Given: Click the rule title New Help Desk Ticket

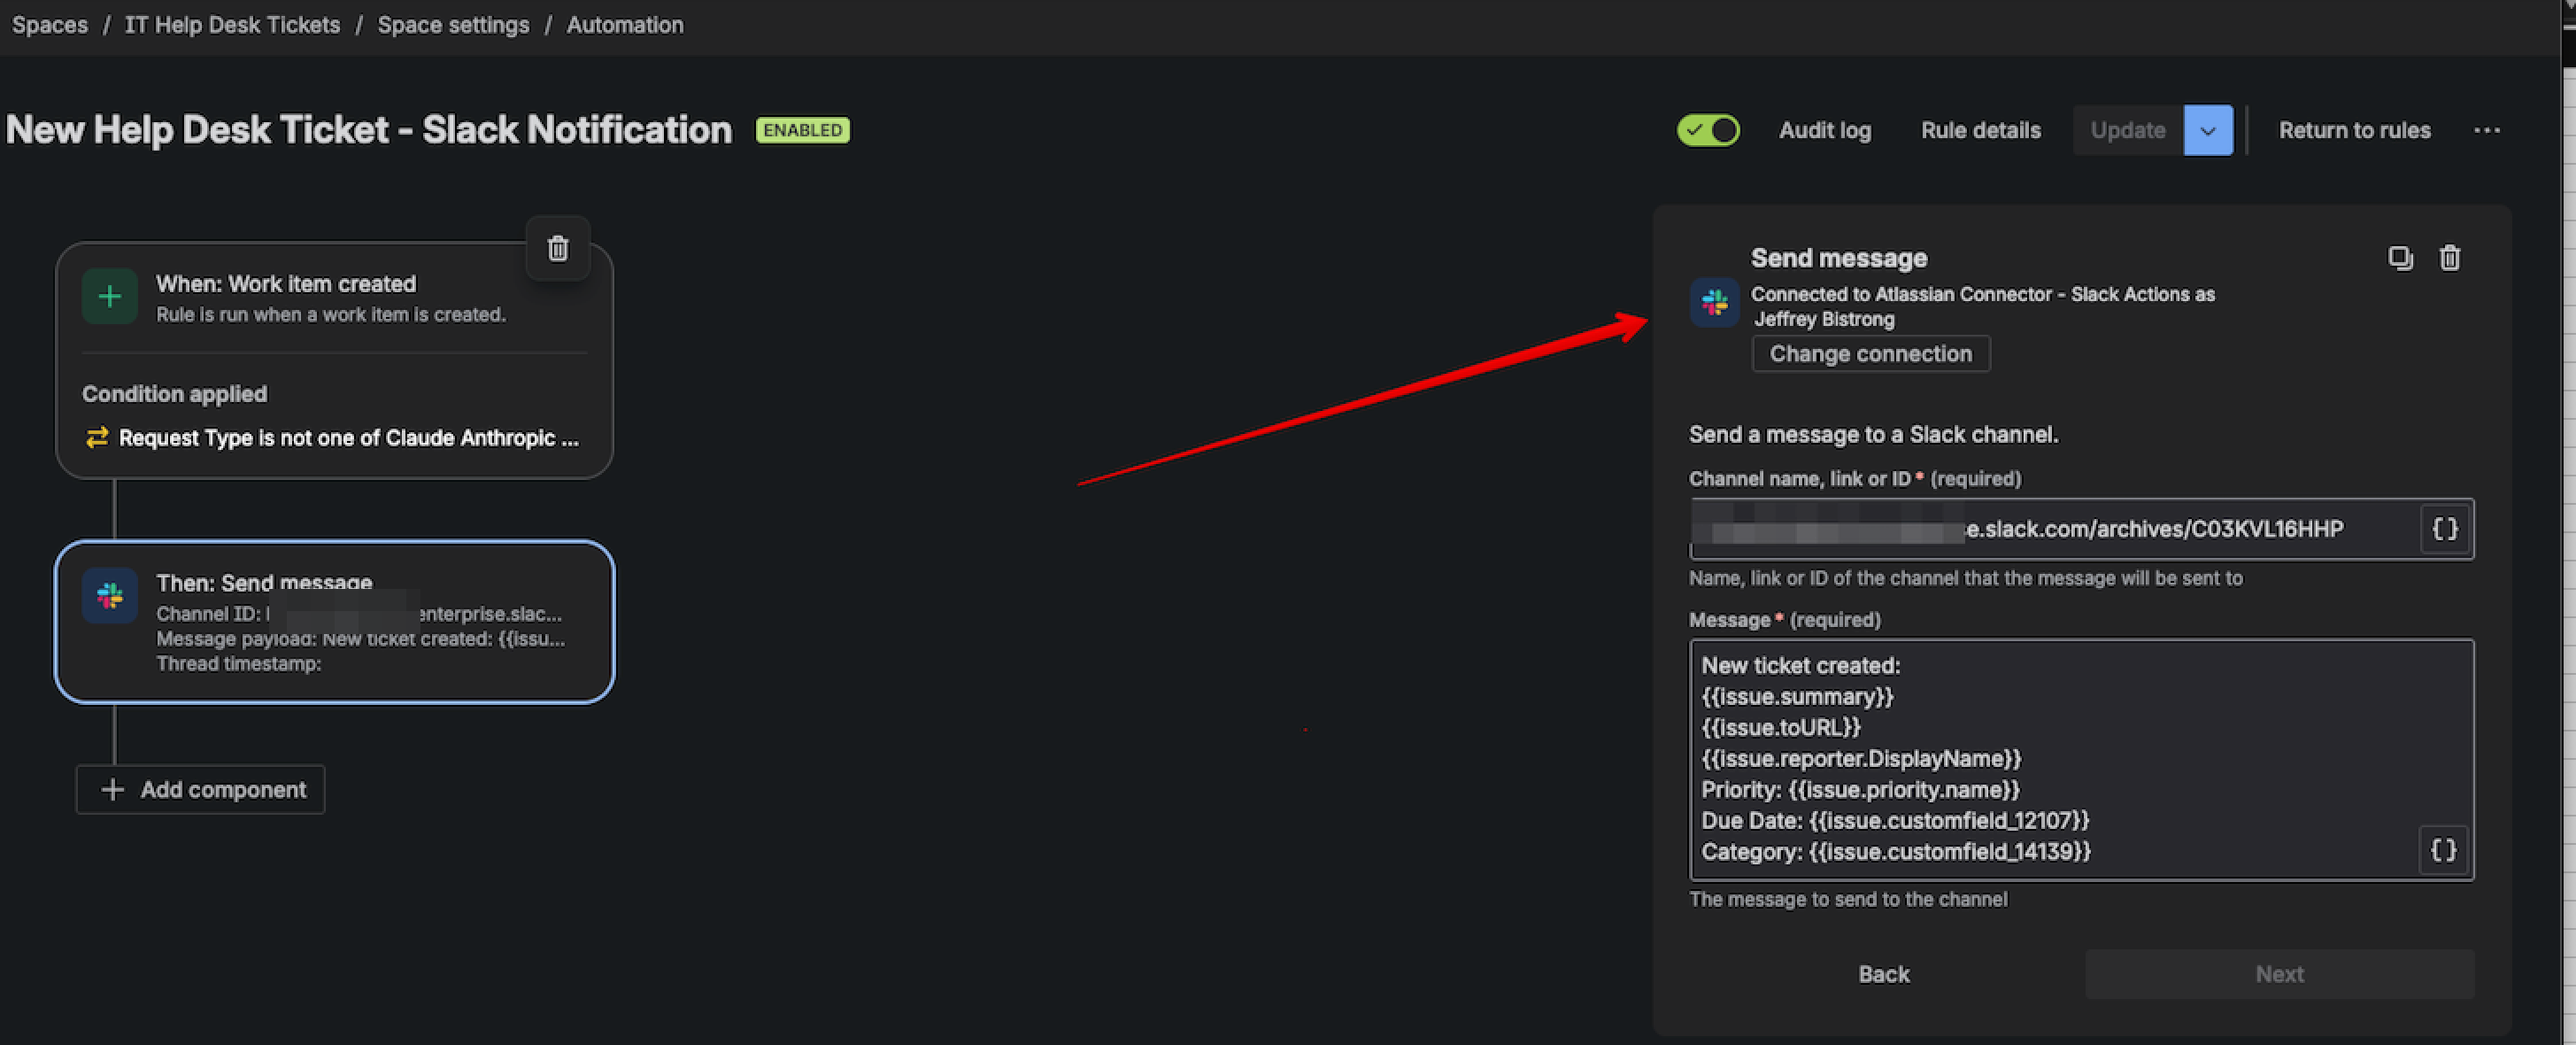Looking at the screenshot, I should click(369, 130).
